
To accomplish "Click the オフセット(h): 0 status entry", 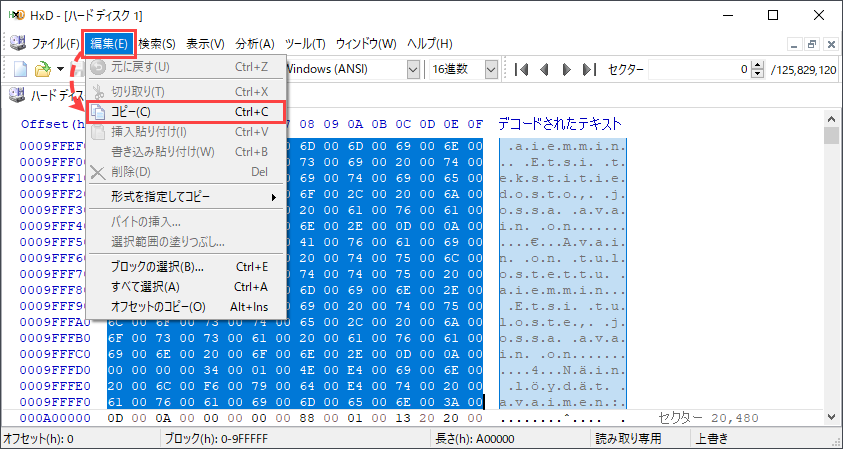I will pyautogui.click(x=39, y=439).
